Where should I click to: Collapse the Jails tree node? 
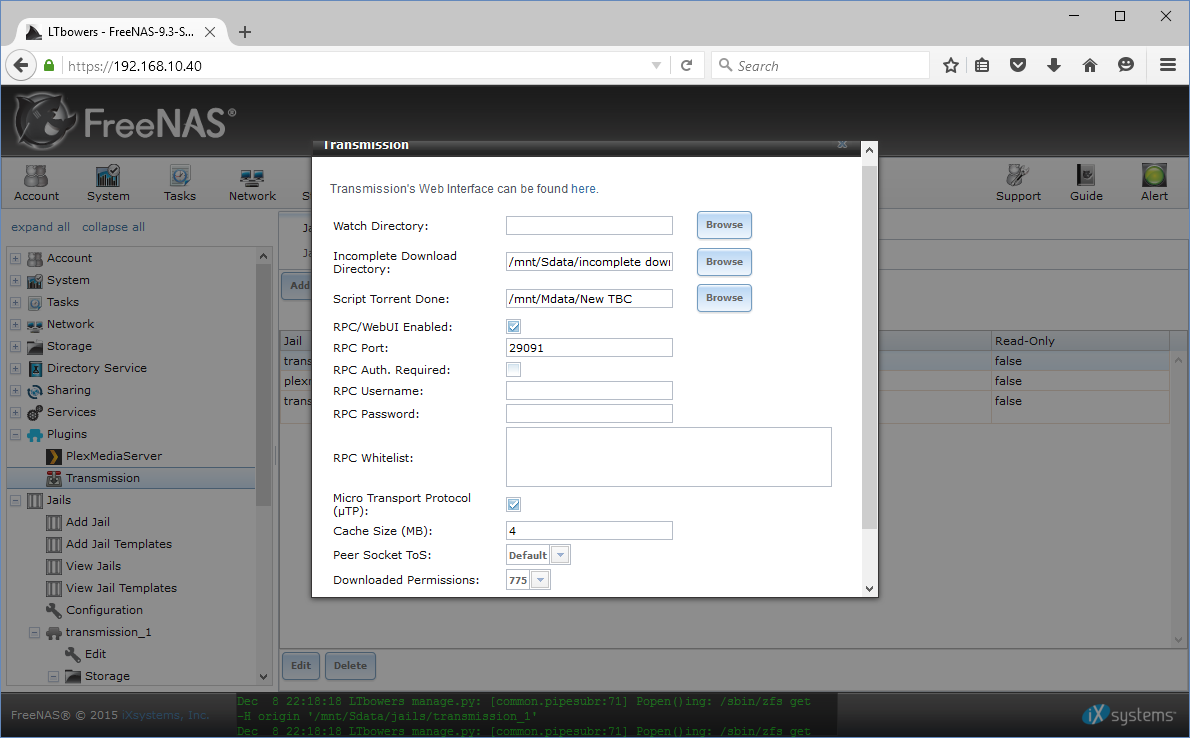click(x=15, y=501)
